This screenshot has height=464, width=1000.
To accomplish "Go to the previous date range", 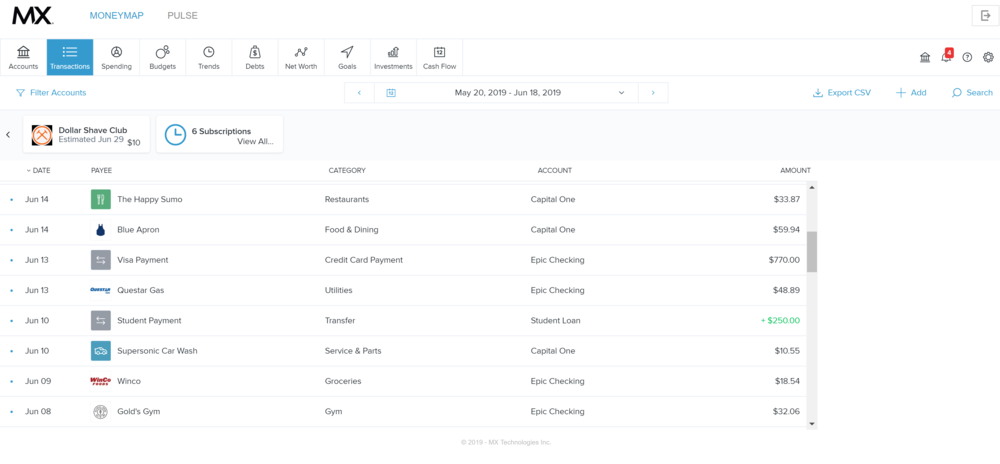I will click(x=359, y=92).
